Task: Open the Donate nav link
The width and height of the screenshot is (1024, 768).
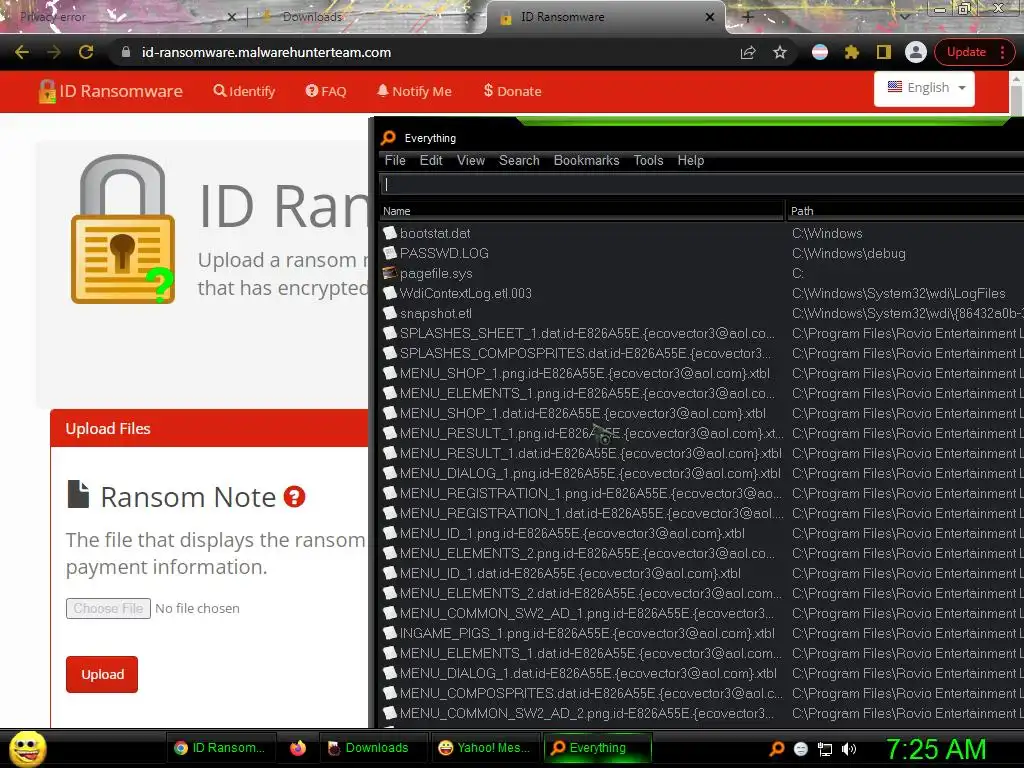Action: (513, 91)
